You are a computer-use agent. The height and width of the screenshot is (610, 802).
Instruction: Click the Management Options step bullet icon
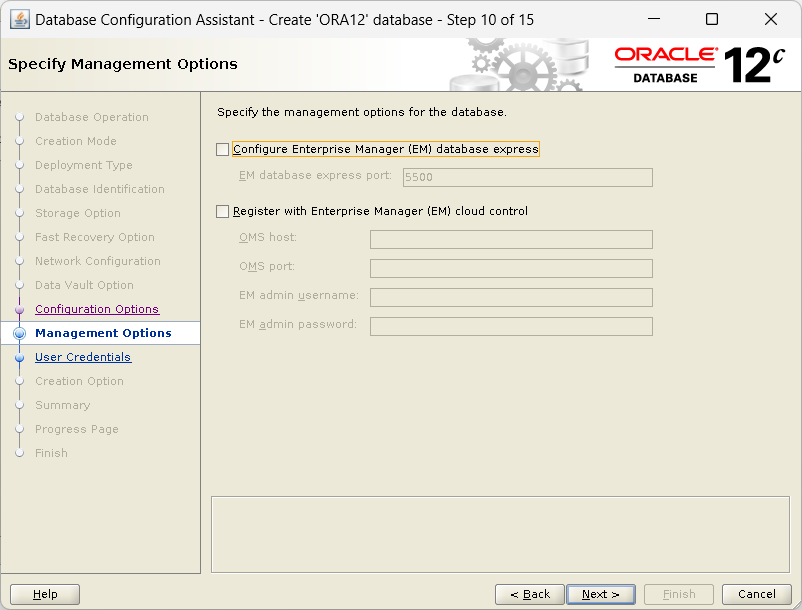tap(19, 333)
